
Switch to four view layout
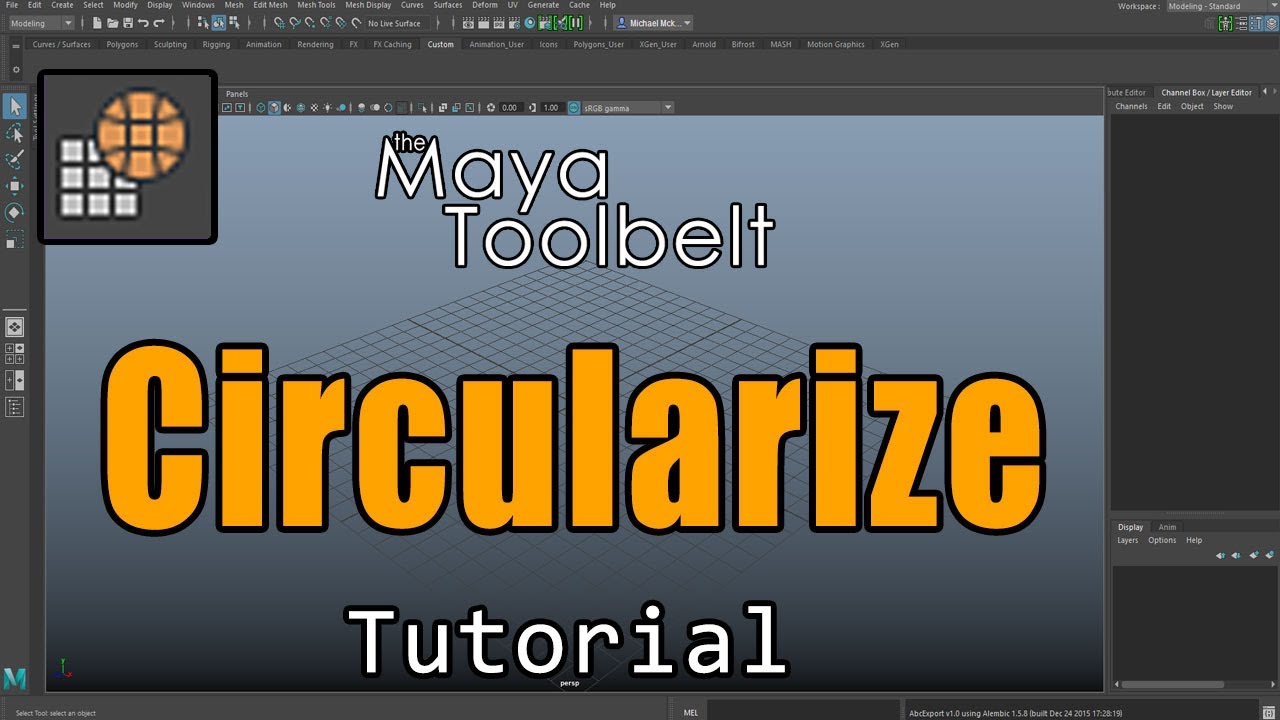15,353
